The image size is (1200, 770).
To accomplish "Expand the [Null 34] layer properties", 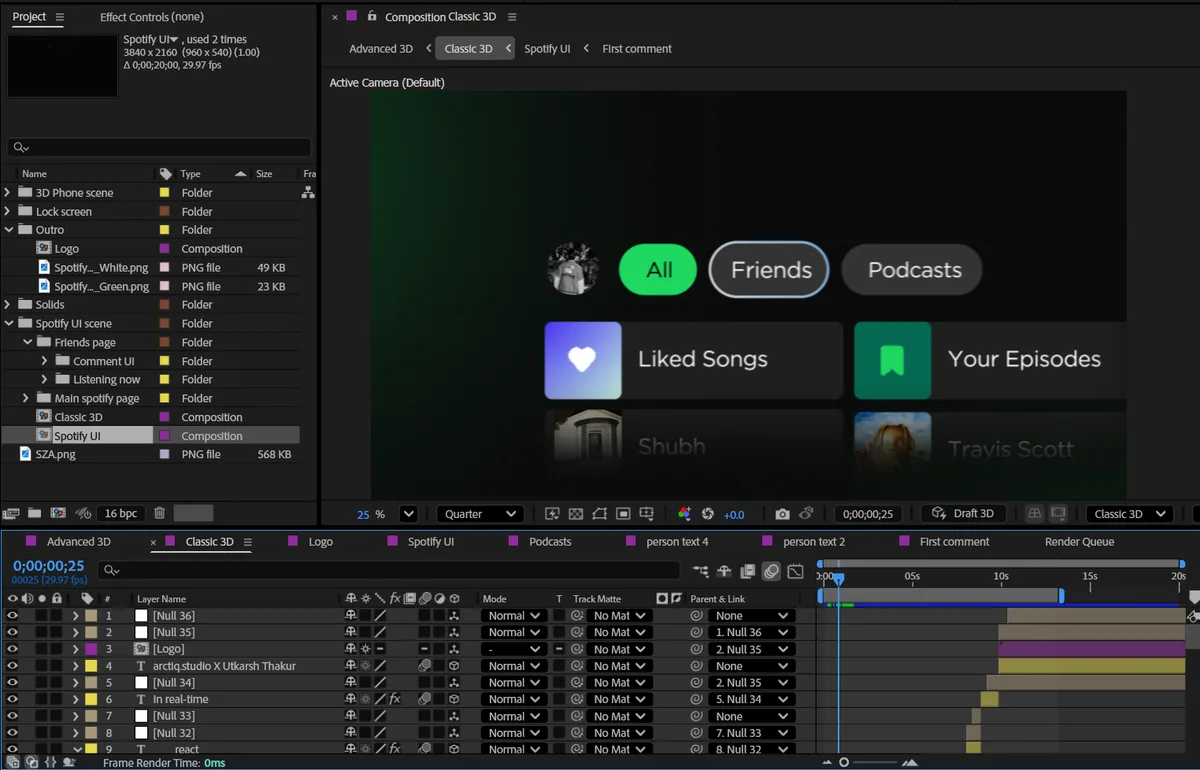I will tap(75, 683).
